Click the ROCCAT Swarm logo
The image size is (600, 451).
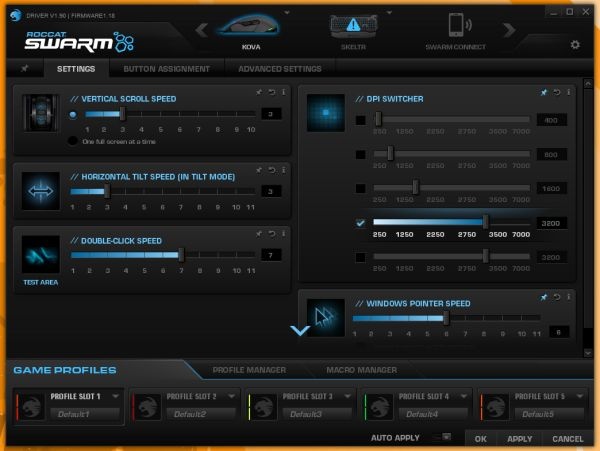coord(79,42)
